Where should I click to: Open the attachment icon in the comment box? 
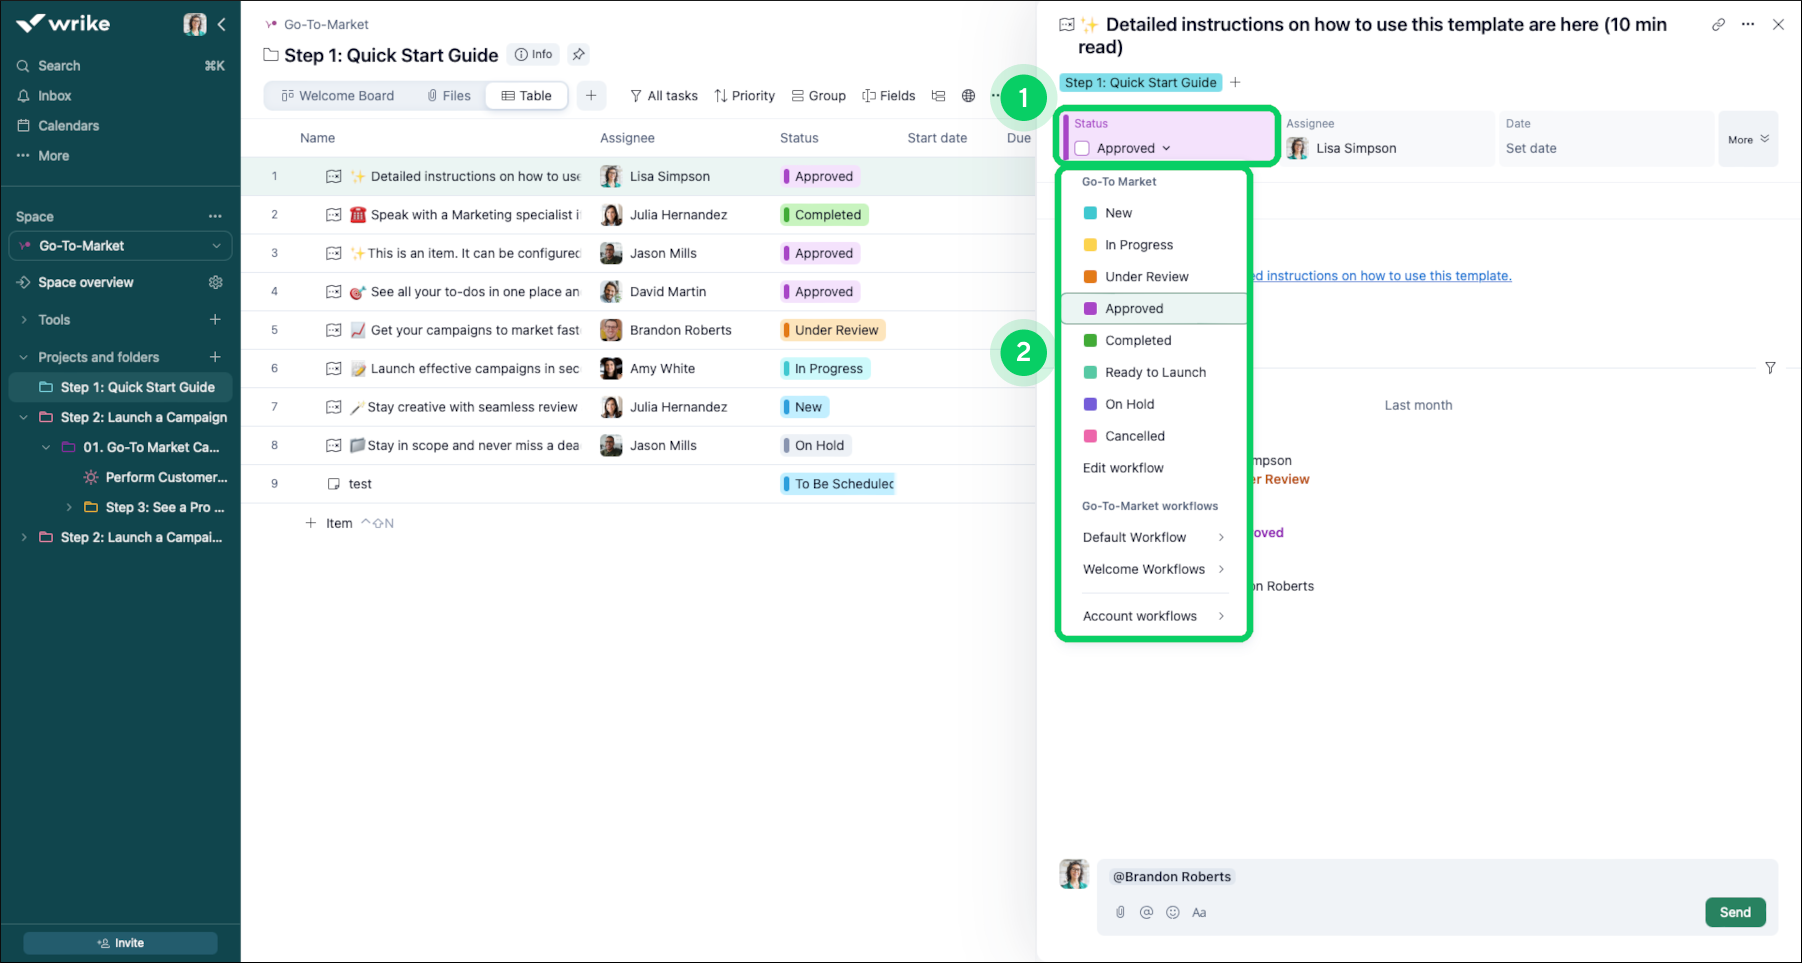[1119, 912]
